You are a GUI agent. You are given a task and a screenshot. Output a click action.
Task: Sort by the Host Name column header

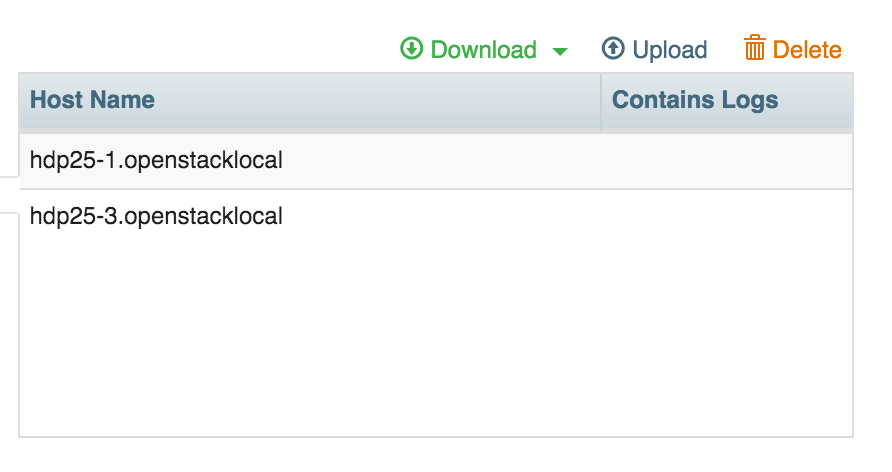pos(92,100)
